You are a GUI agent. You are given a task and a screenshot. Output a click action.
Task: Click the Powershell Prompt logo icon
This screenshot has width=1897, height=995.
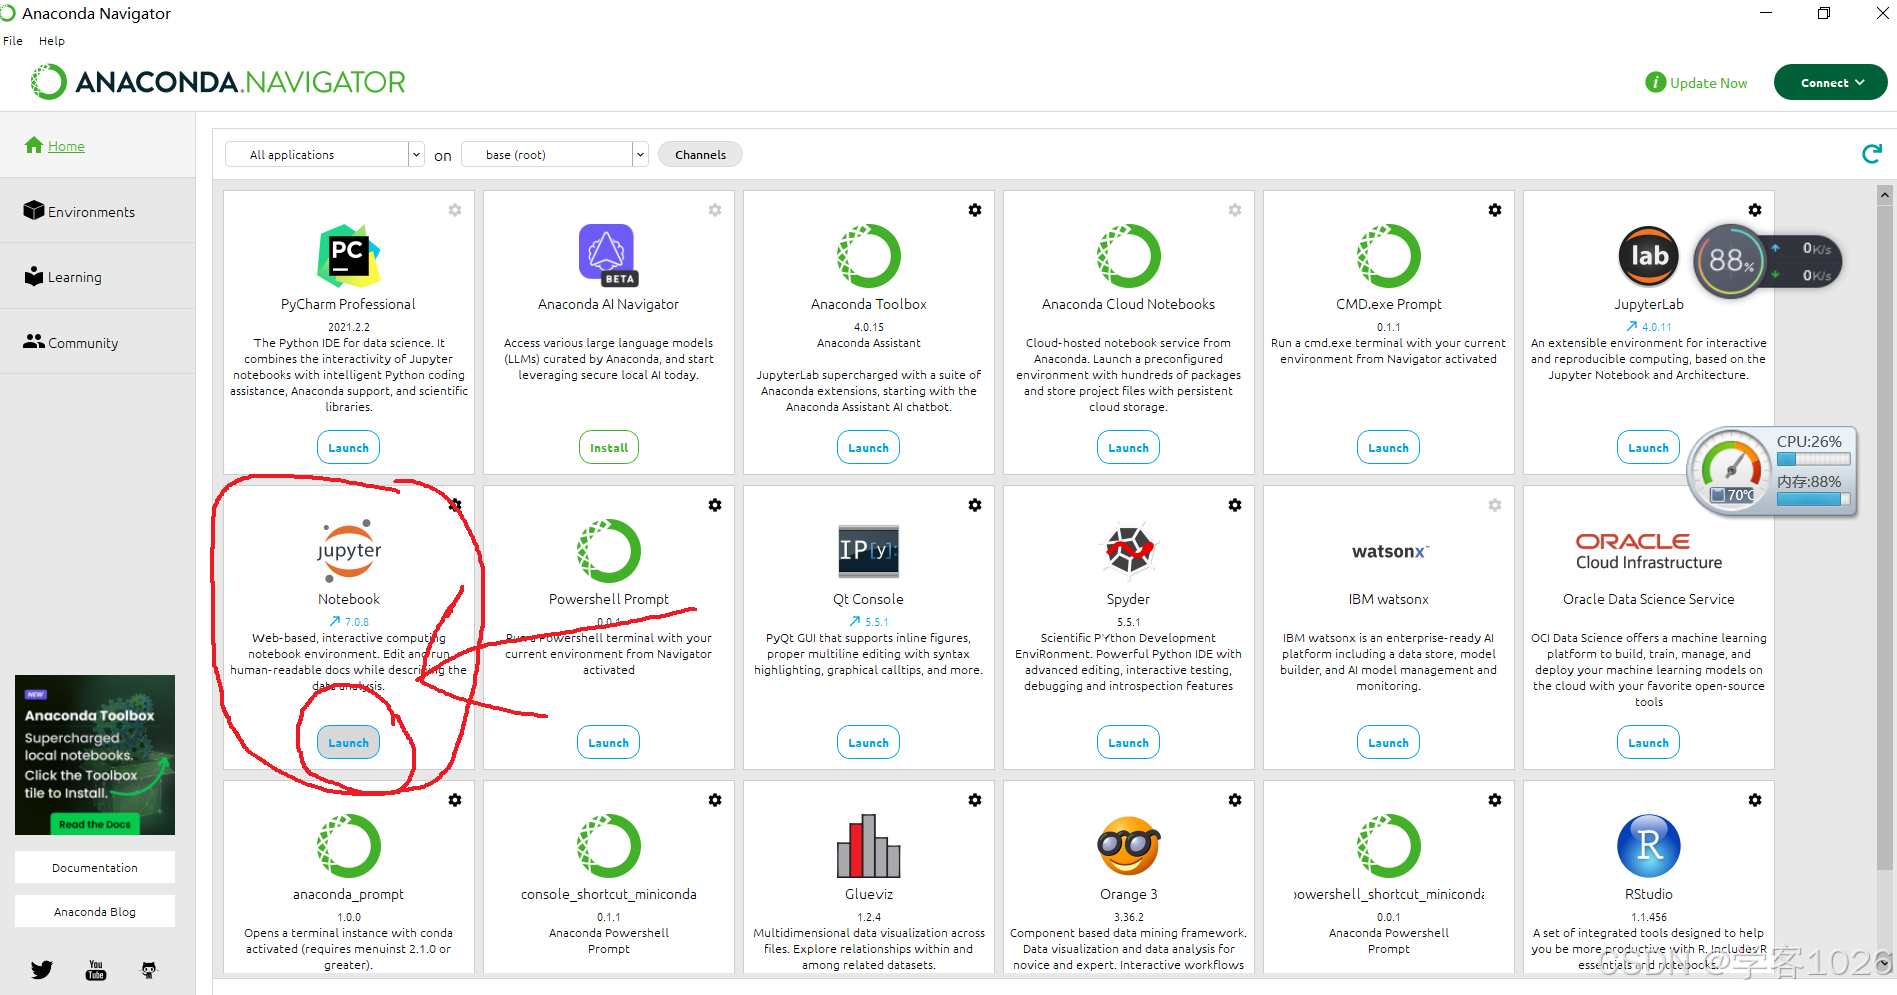[x=608, y=551]
